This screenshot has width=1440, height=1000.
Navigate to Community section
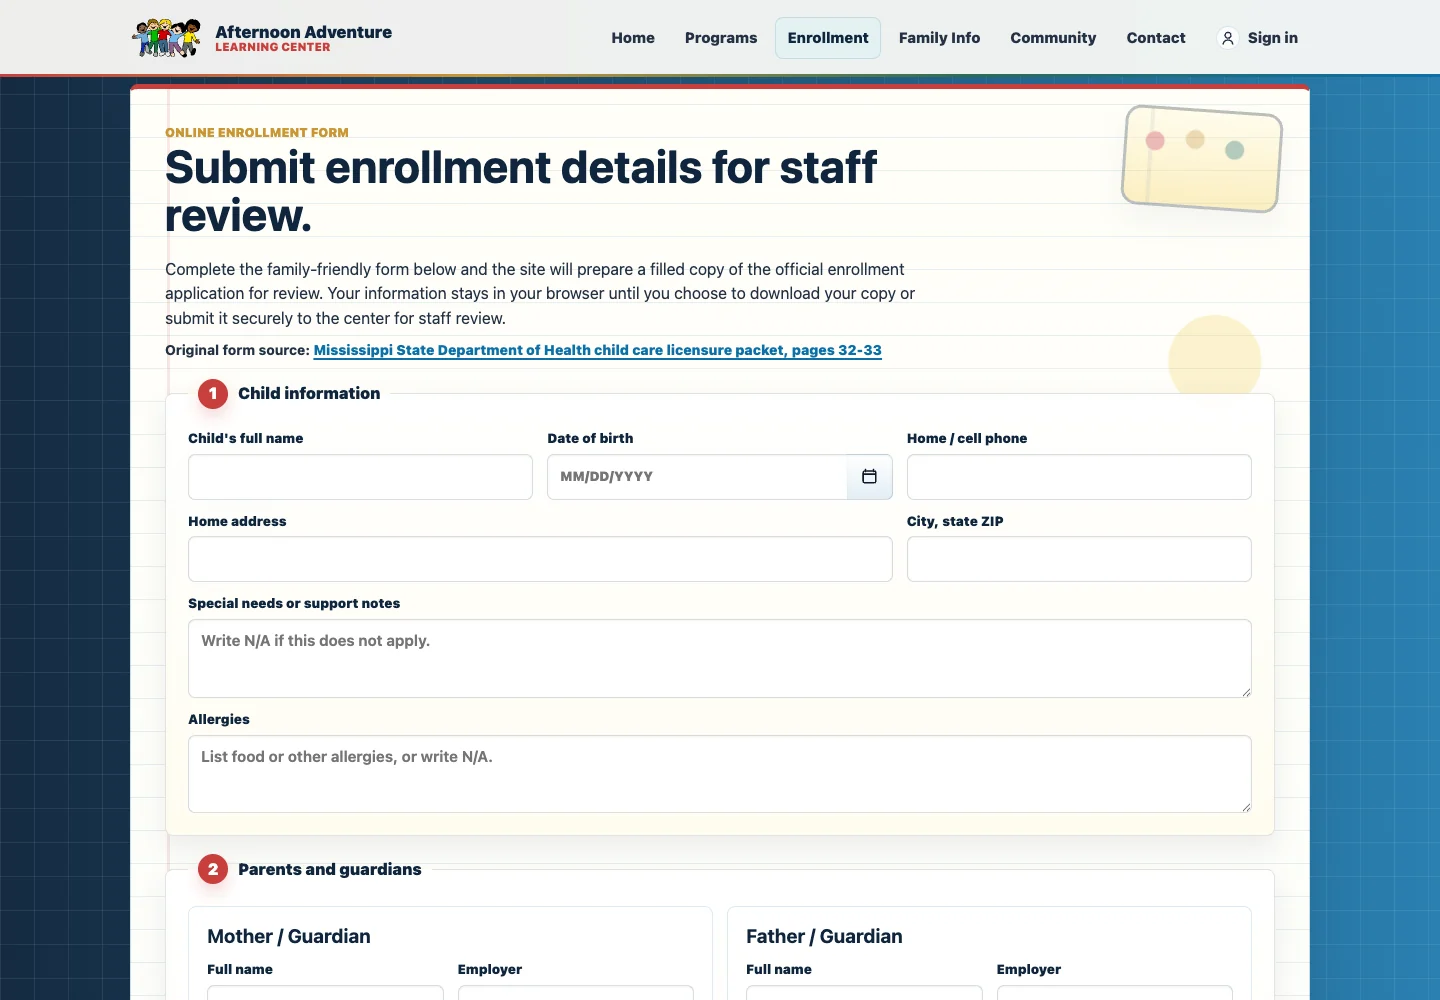click(1053, 38)
